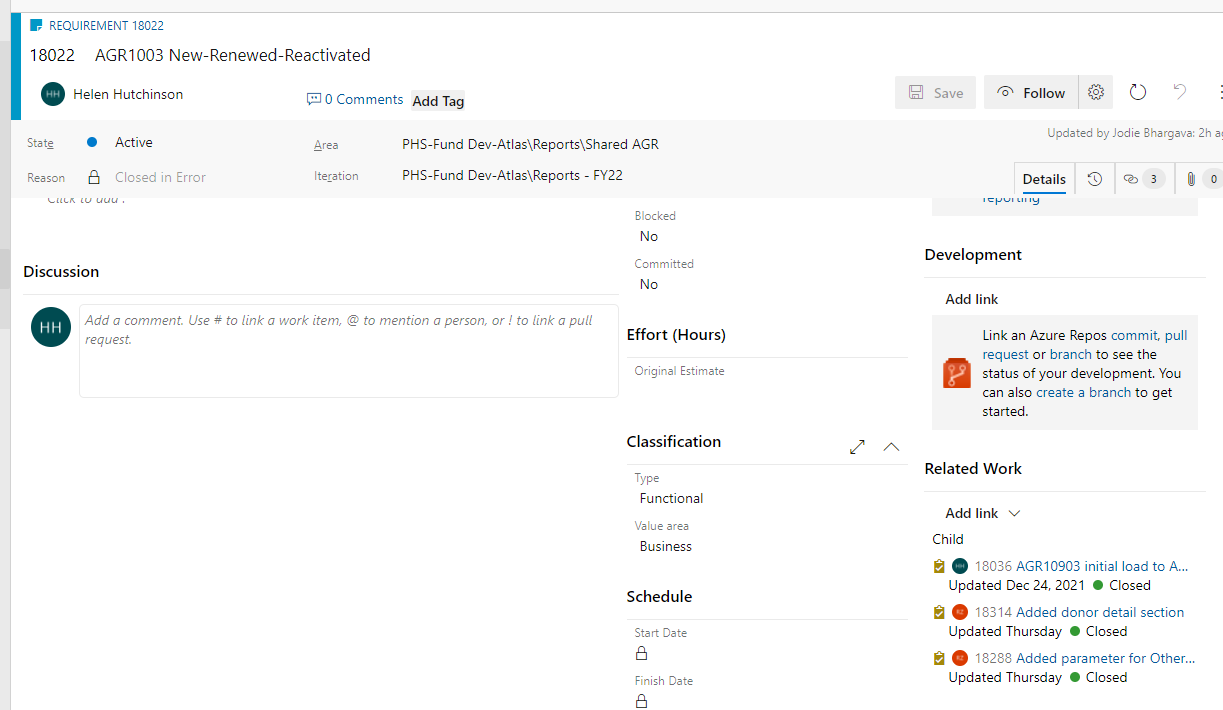Click the Original Estimate field
This screenshot has height=710, width=1223.
pos(766,390)
